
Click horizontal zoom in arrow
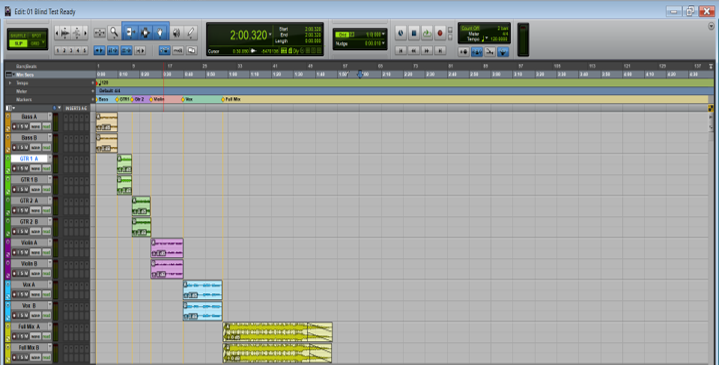pos(85,33)
